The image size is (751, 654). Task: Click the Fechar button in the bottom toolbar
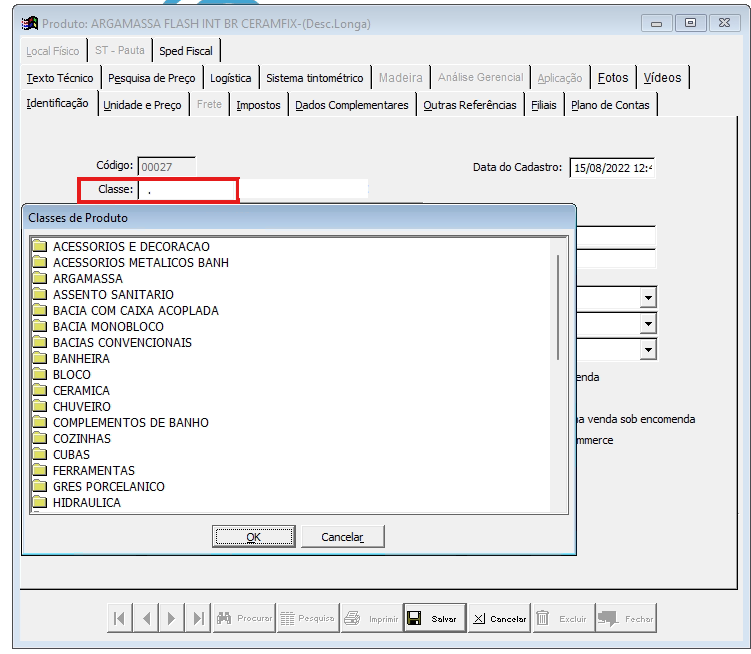(626, 619)
